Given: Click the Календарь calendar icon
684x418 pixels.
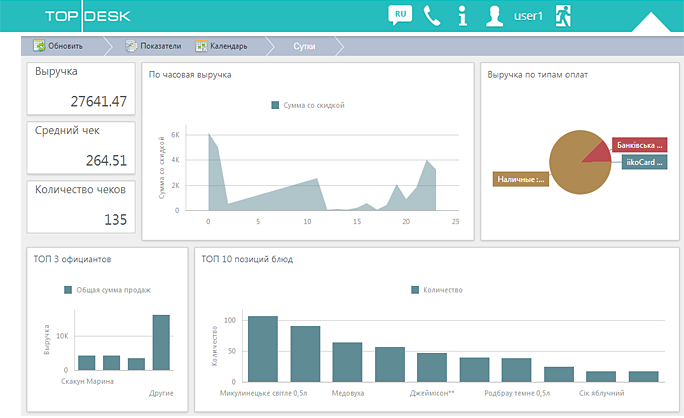Looking at the screenshot, I should pos(201,46).
